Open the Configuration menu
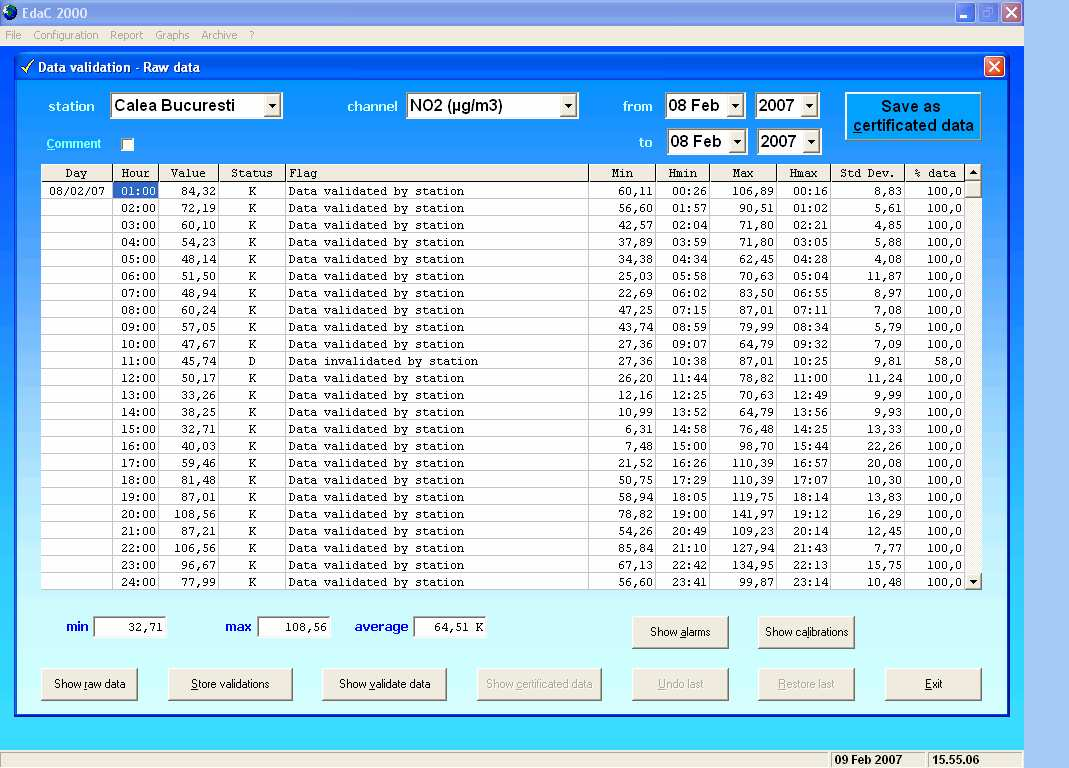1069x768 pixels. coord(65,35)
